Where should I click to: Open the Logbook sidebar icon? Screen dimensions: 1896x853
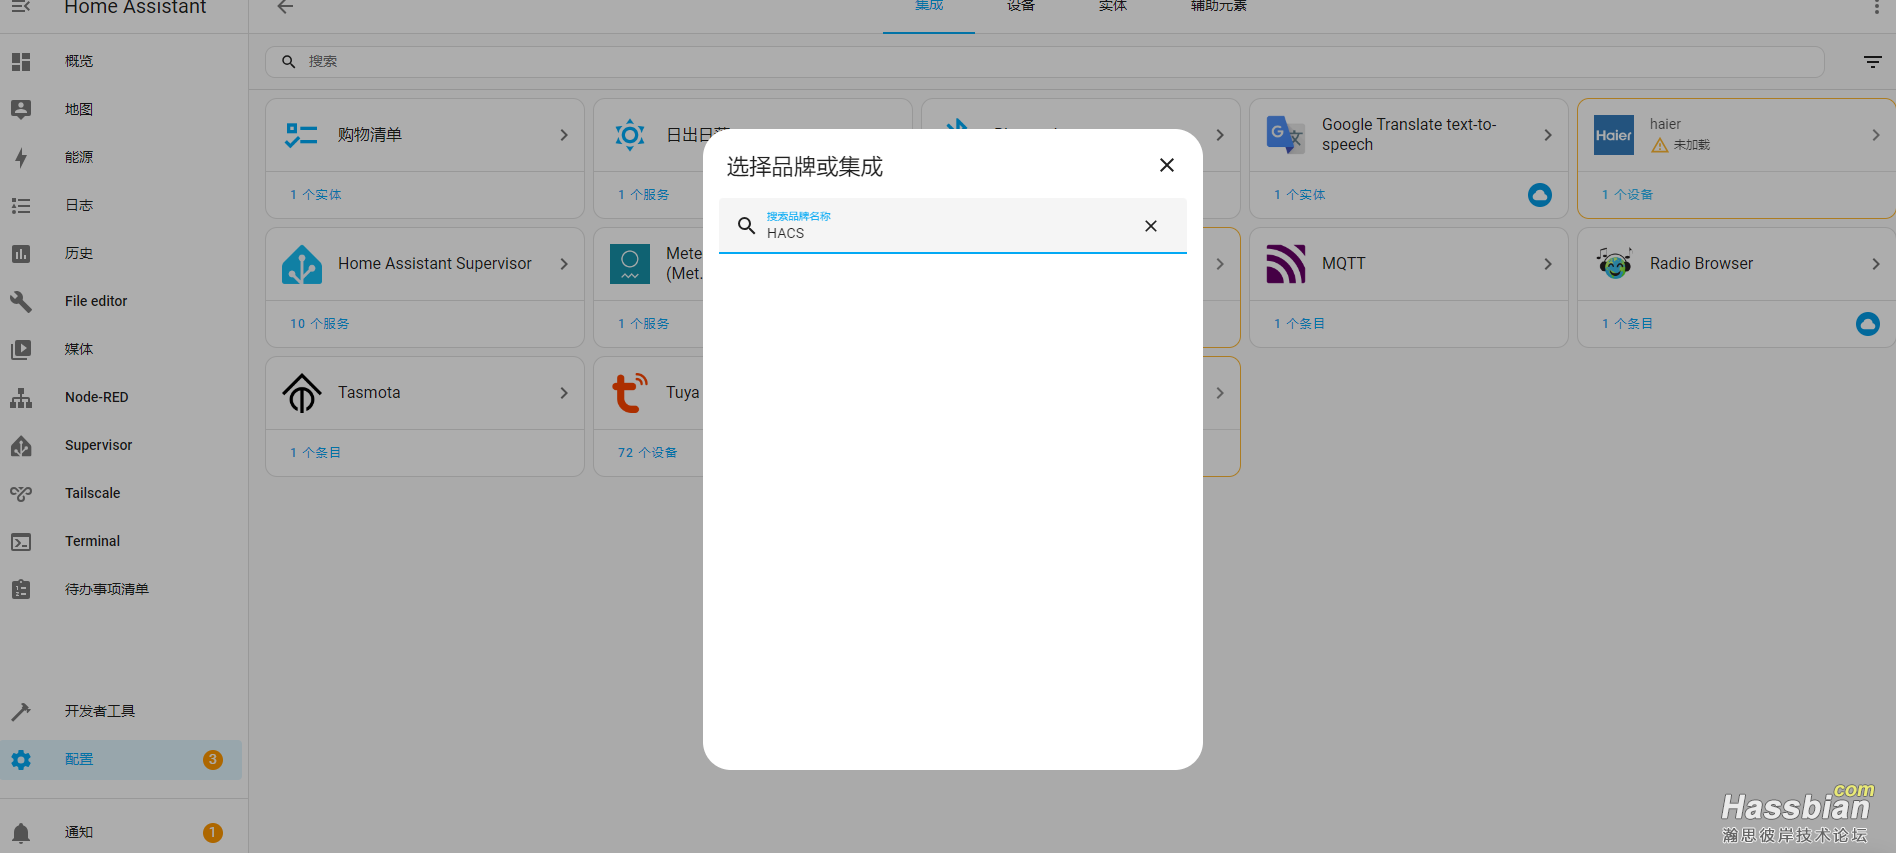tap(21, 206)
